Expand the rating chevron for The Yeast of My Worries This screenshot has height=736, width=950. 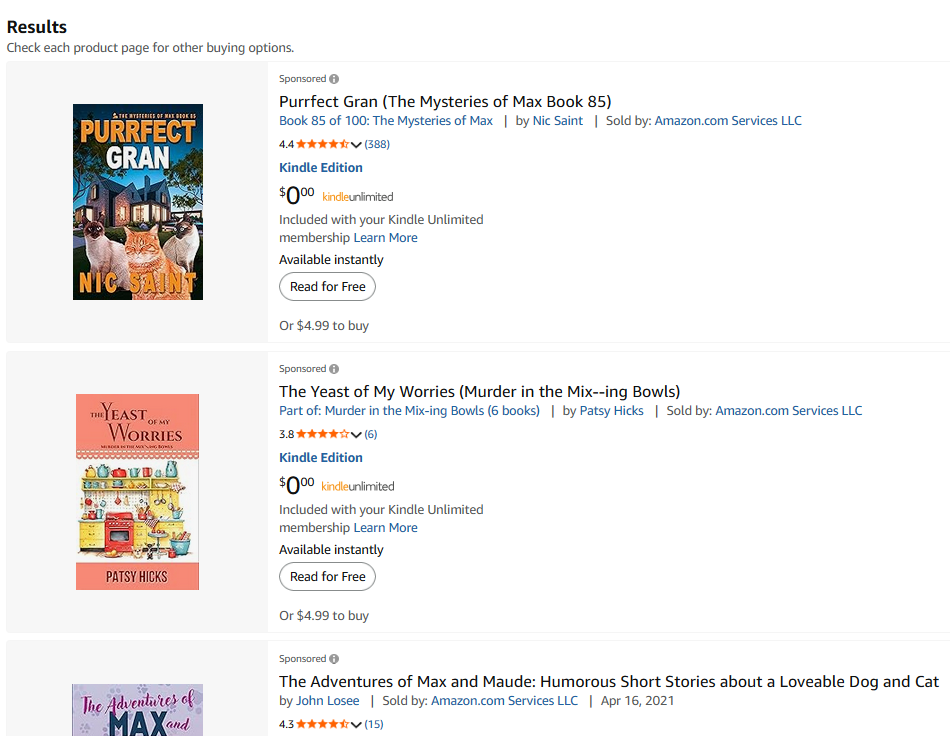click(357, 434)
